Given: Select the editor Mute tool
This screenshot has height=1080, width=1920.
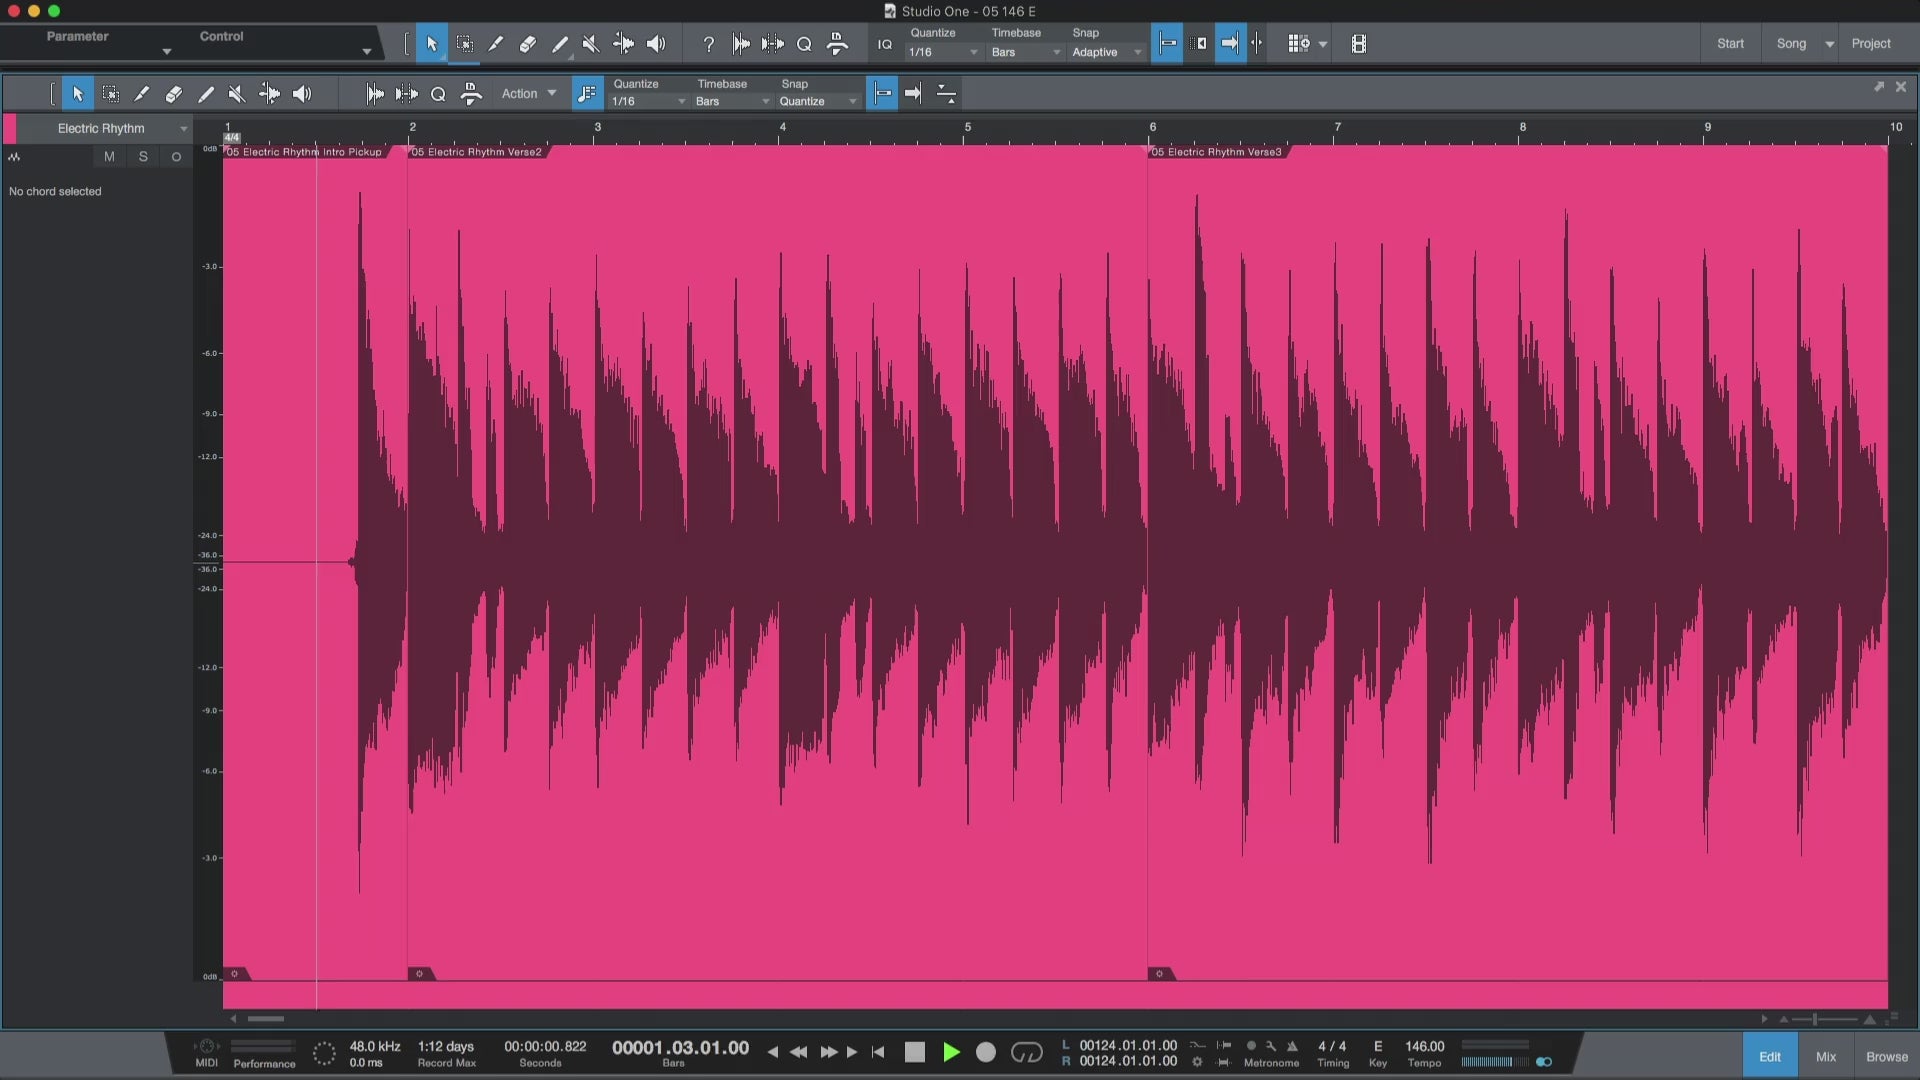Looking at the screenshot, I should [x=237, y=94].
